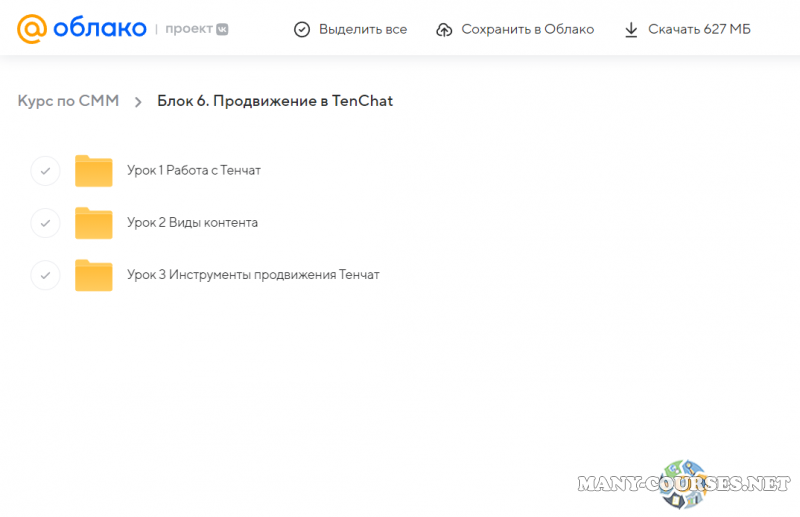
Task: Open the Урок 1 Работа с Тенчат name
Action: click(194, 170)
